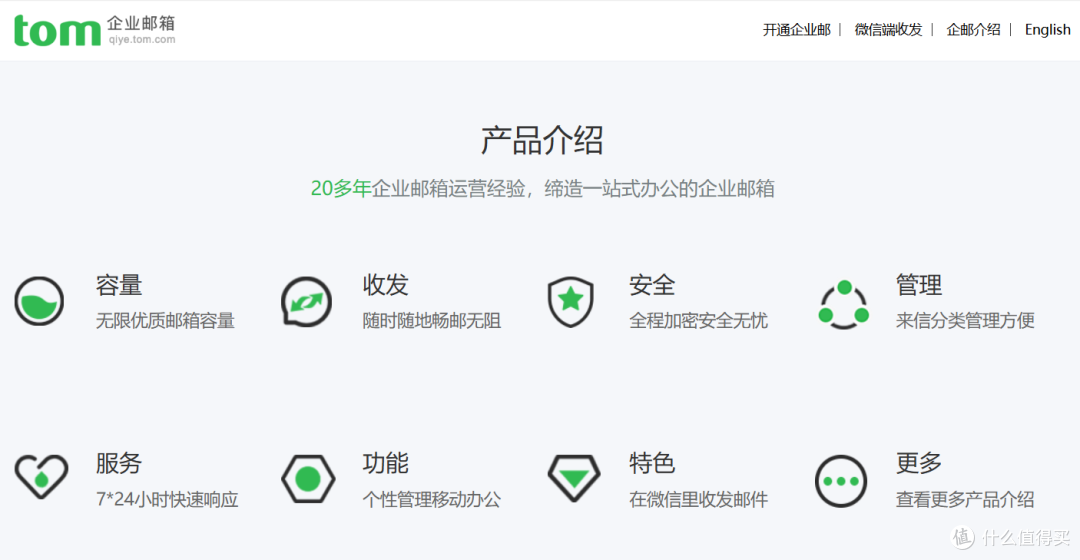1080x560 pixels.
Task: Click the 功能 hexagon icon
Action: (x=308, y=479)
